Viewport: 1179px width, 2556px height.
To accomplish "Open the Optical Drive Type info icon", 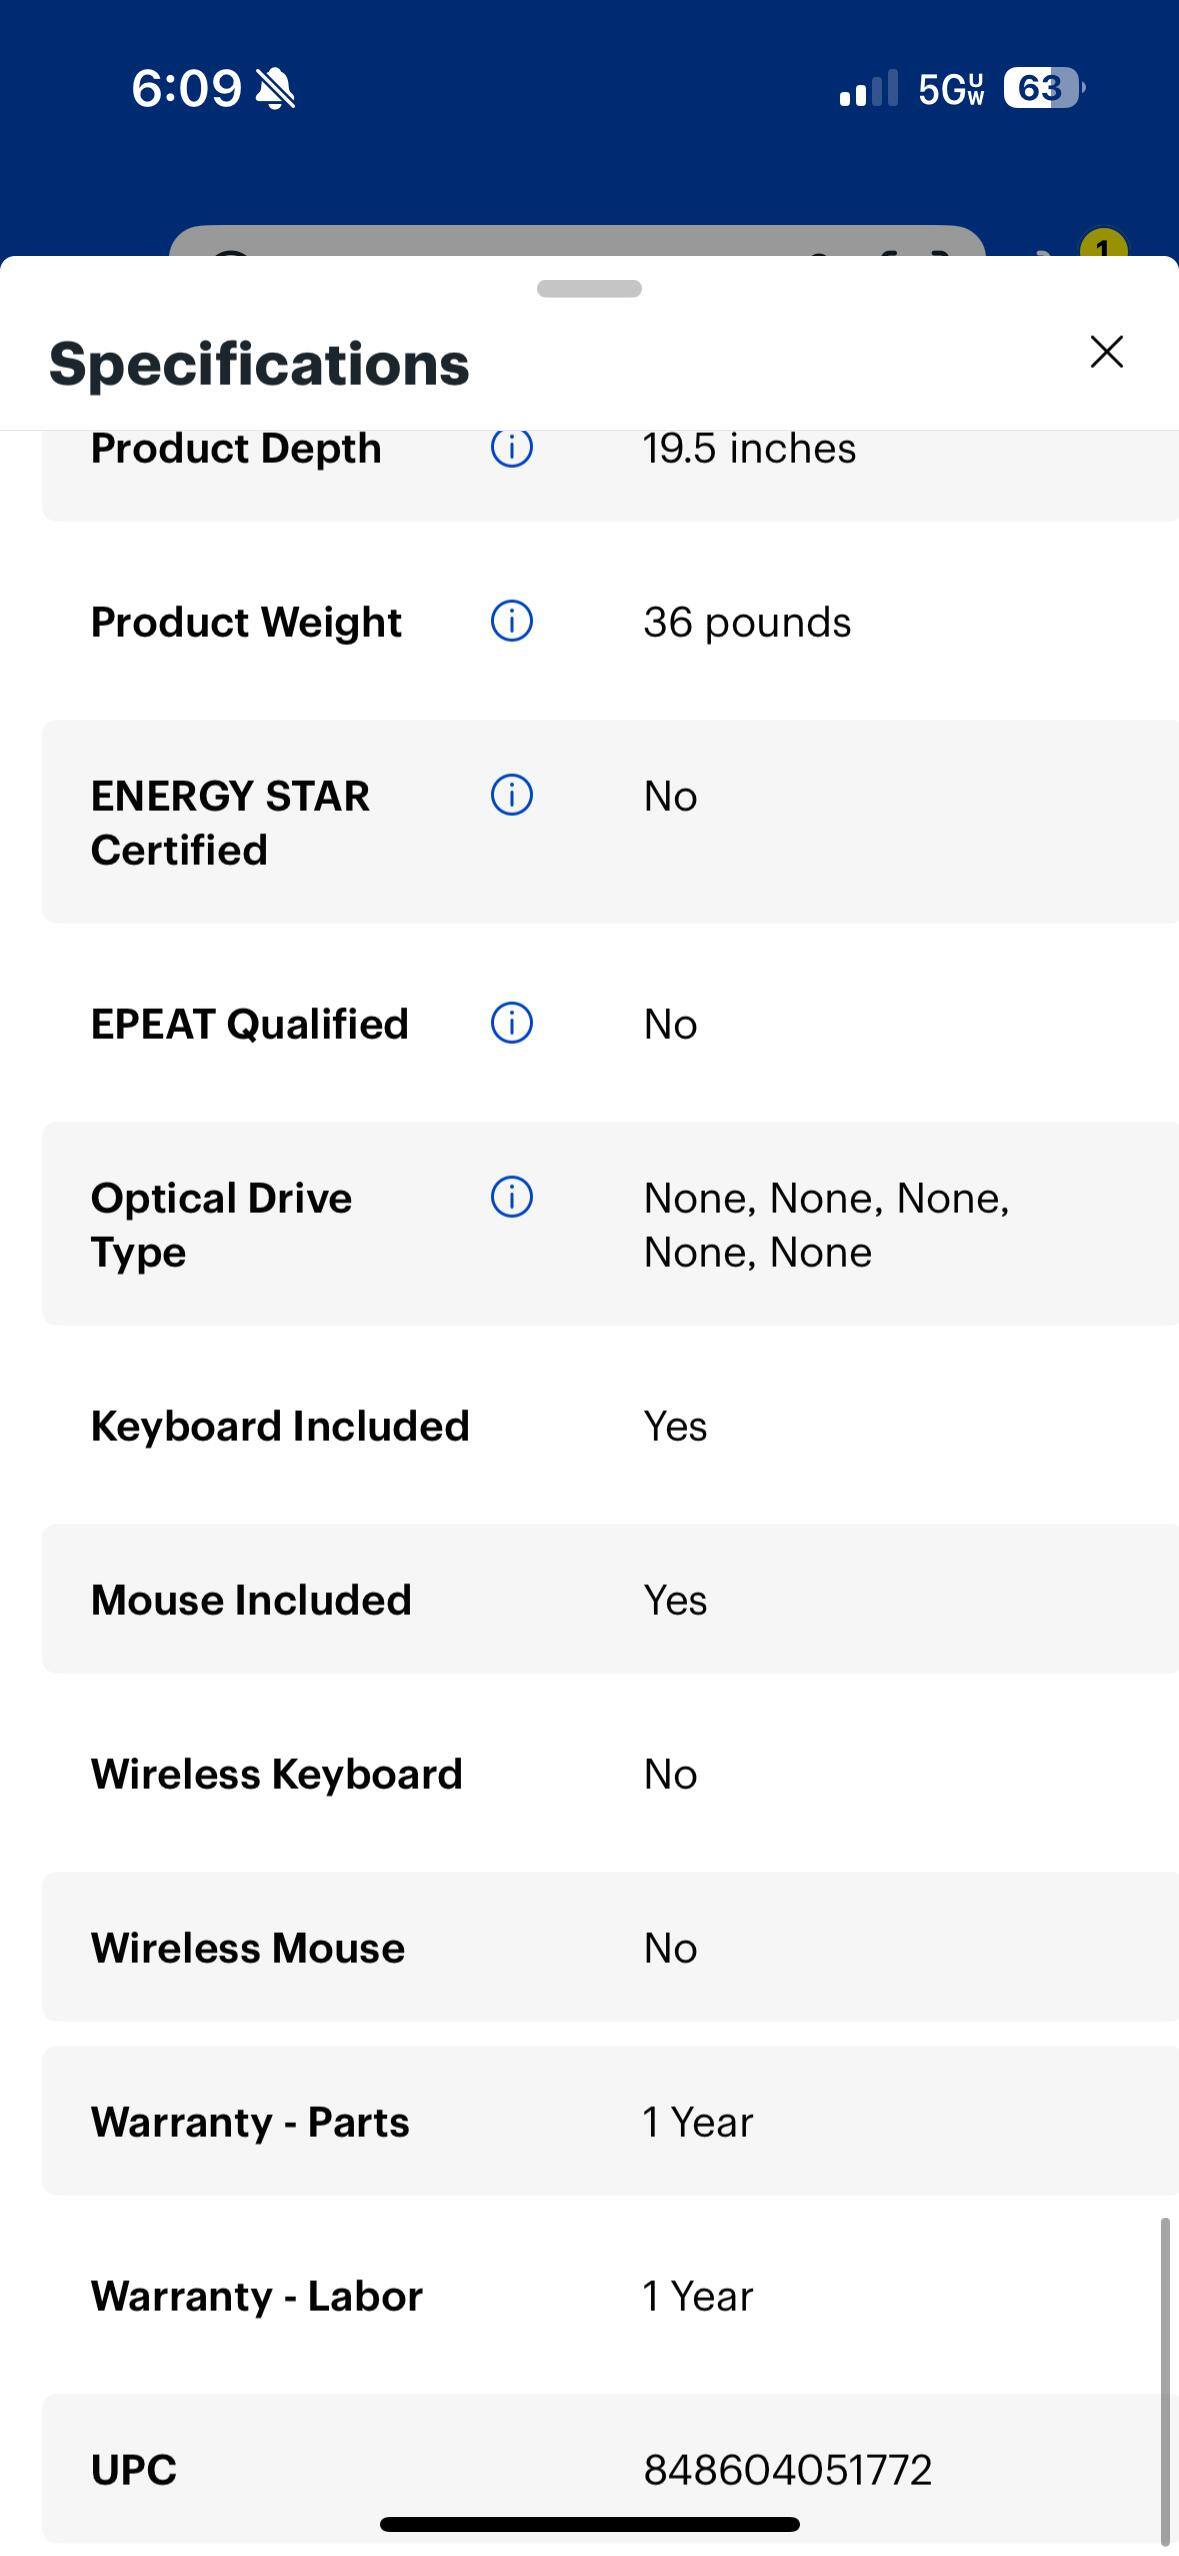I will [511, 1197].
